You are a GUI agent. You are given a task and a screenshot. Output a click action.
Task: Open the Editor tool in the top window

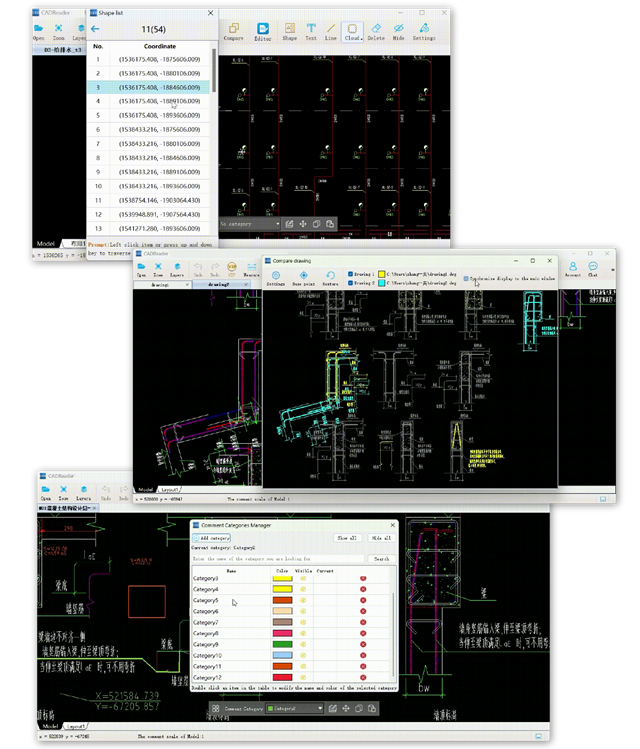263,32
